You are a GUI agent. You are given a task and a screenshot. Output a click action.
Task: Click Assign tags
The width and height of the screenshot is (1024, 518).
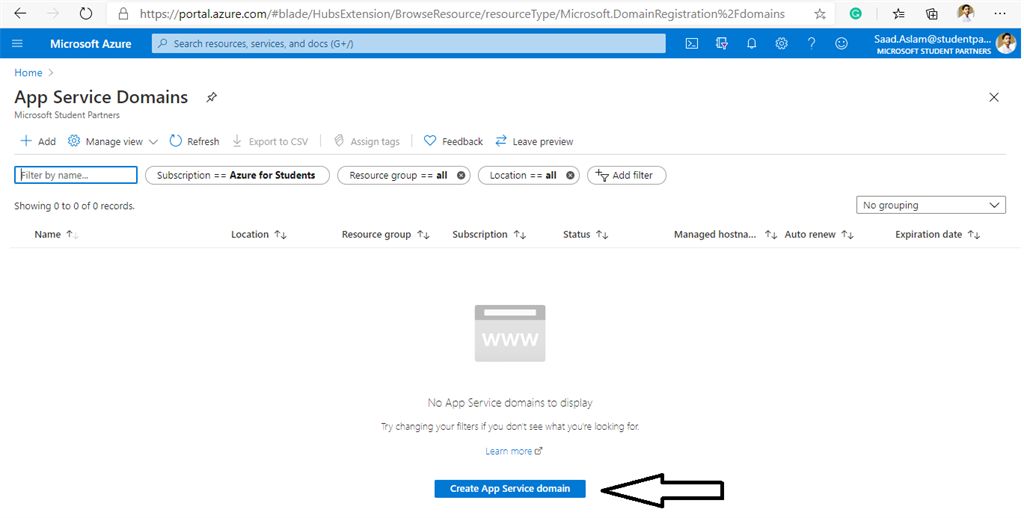point(366,141)
